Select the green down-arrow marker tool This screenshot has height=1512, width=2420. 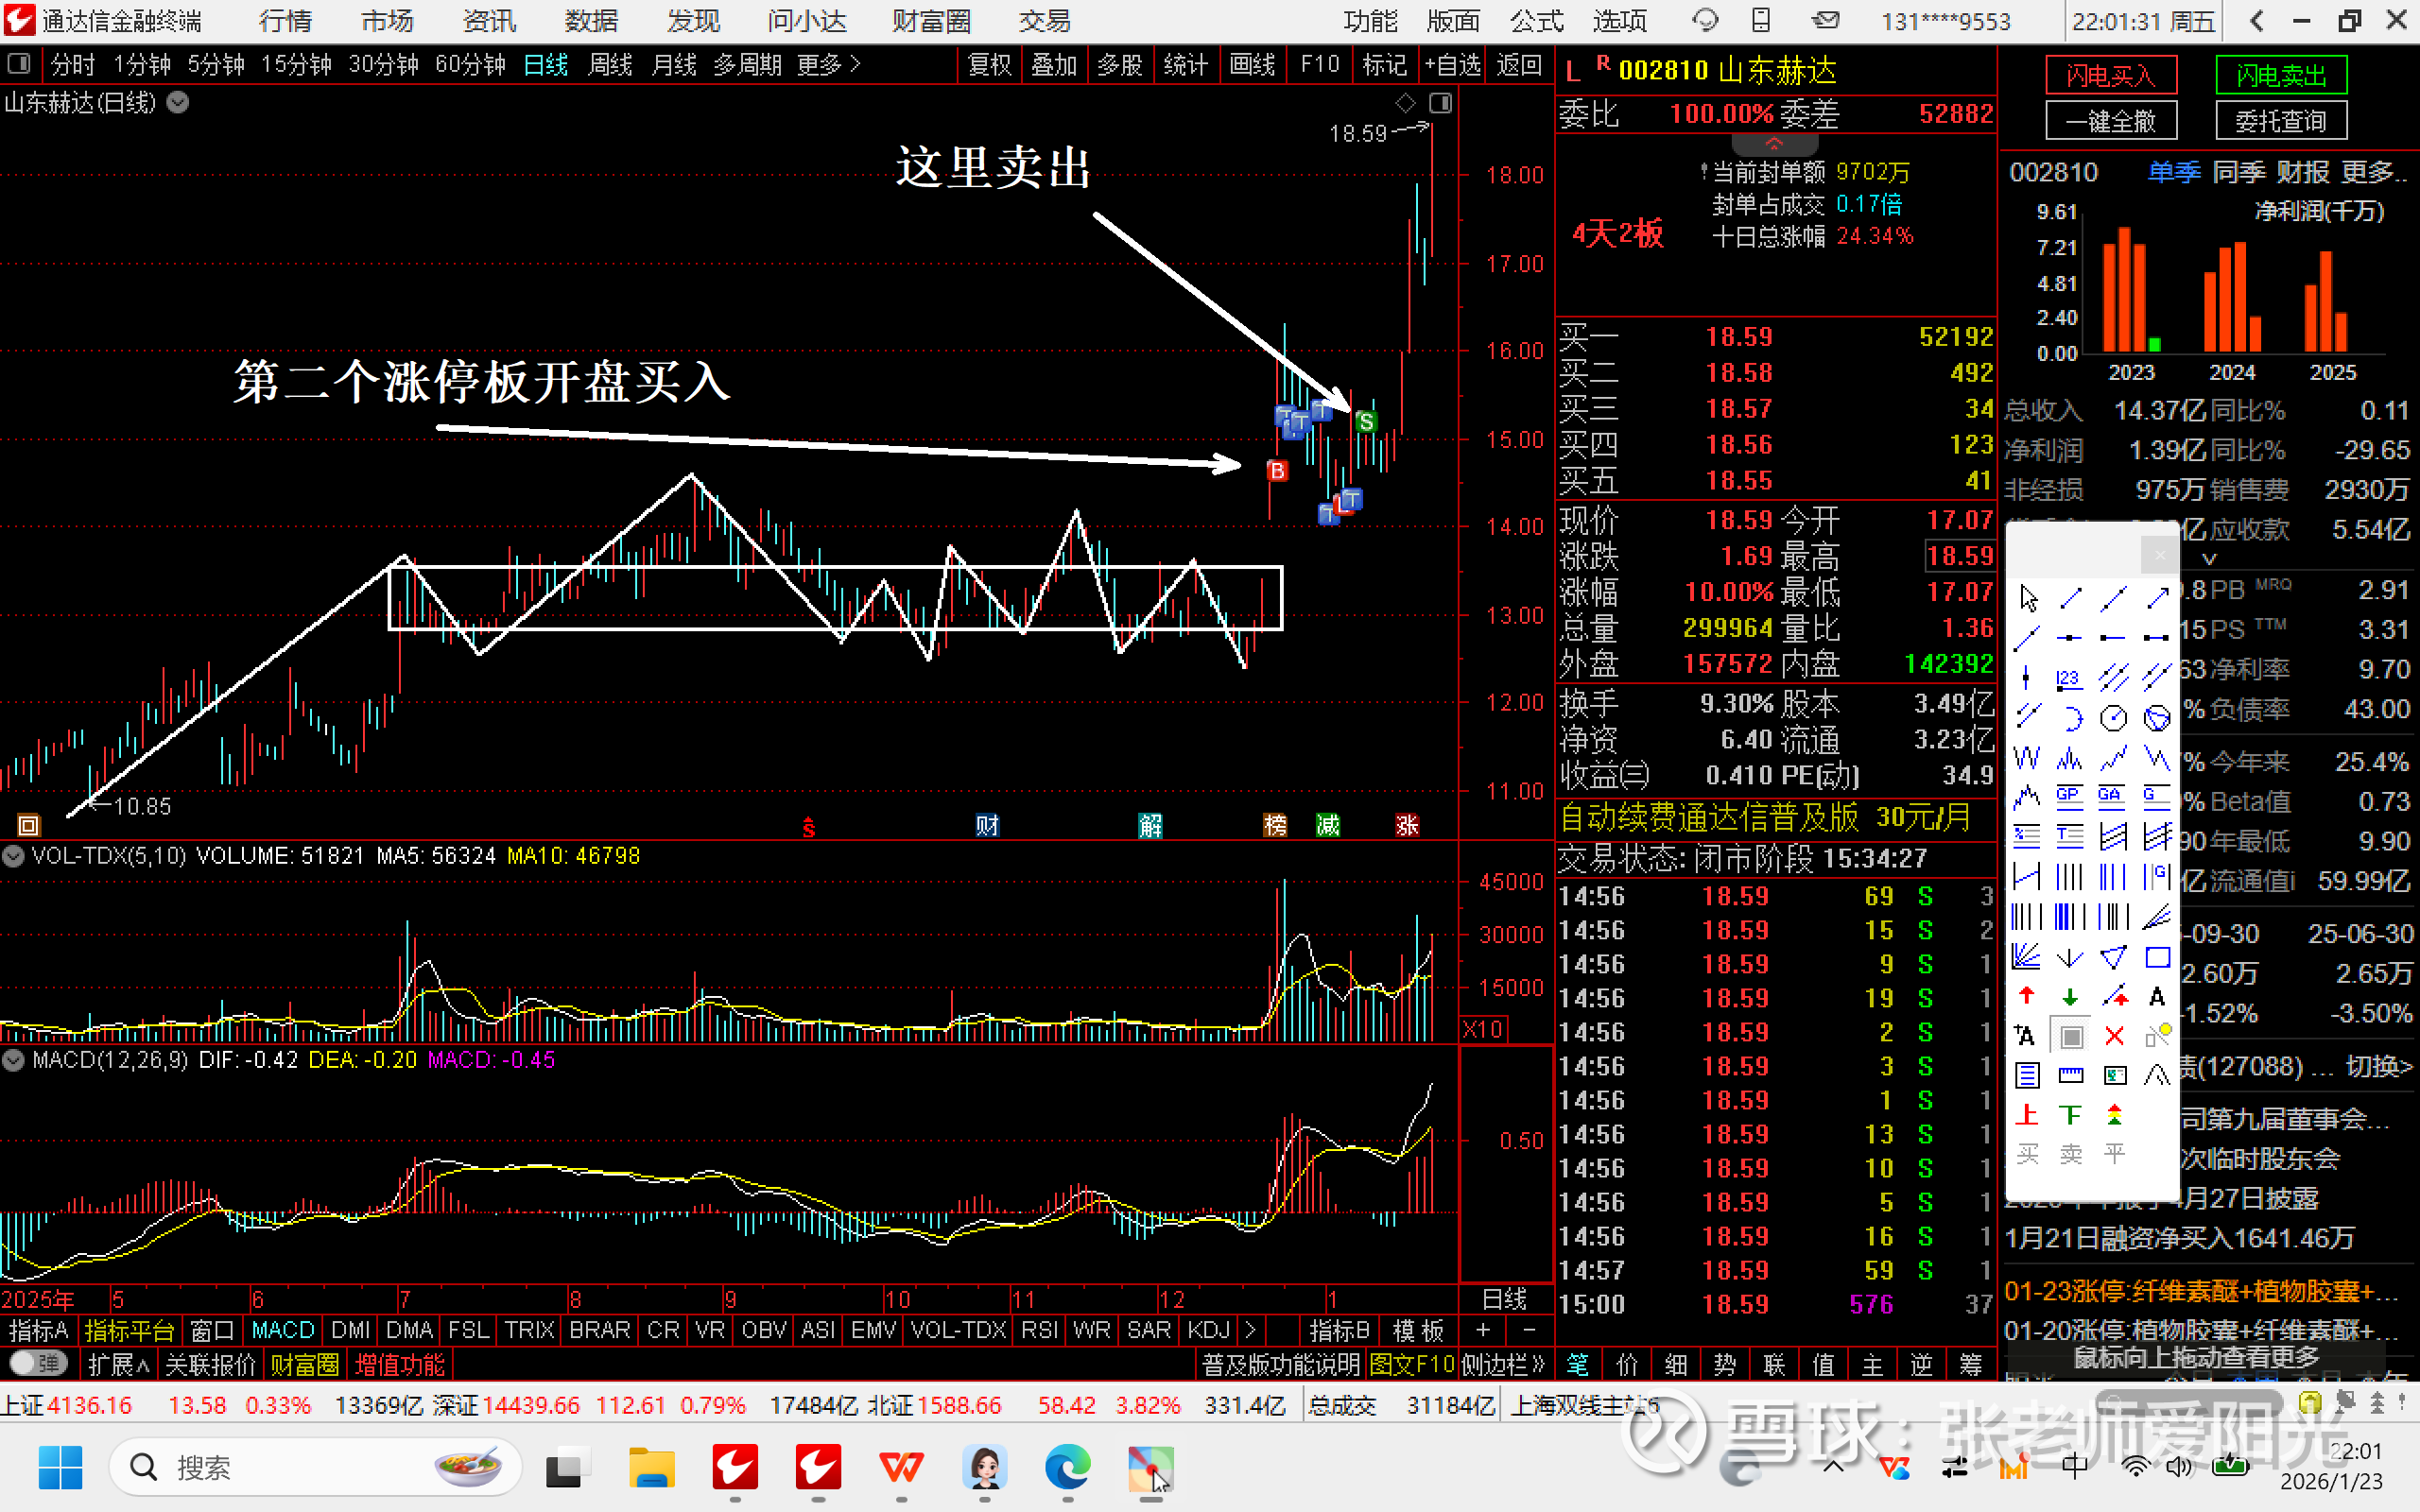point(2070,996)
